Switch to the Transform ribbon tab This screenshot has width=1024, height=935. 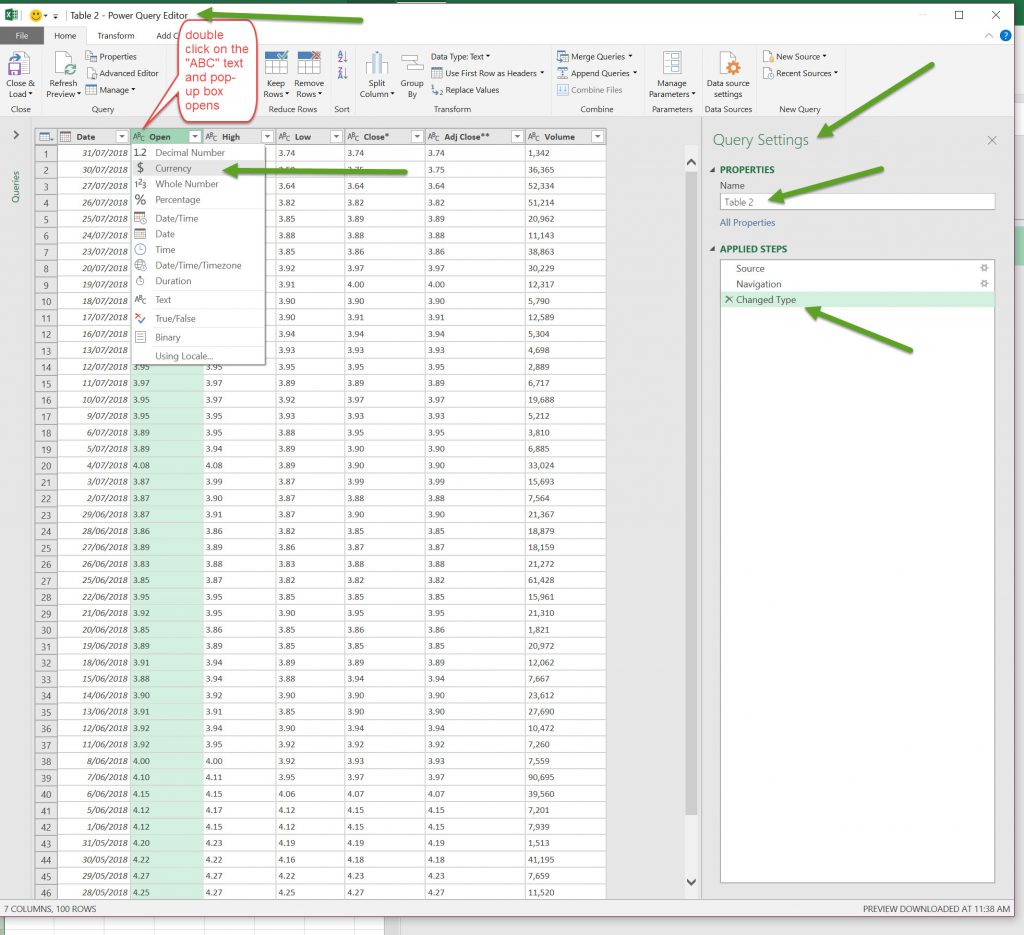pyautogui.click(x=116, y=36)
